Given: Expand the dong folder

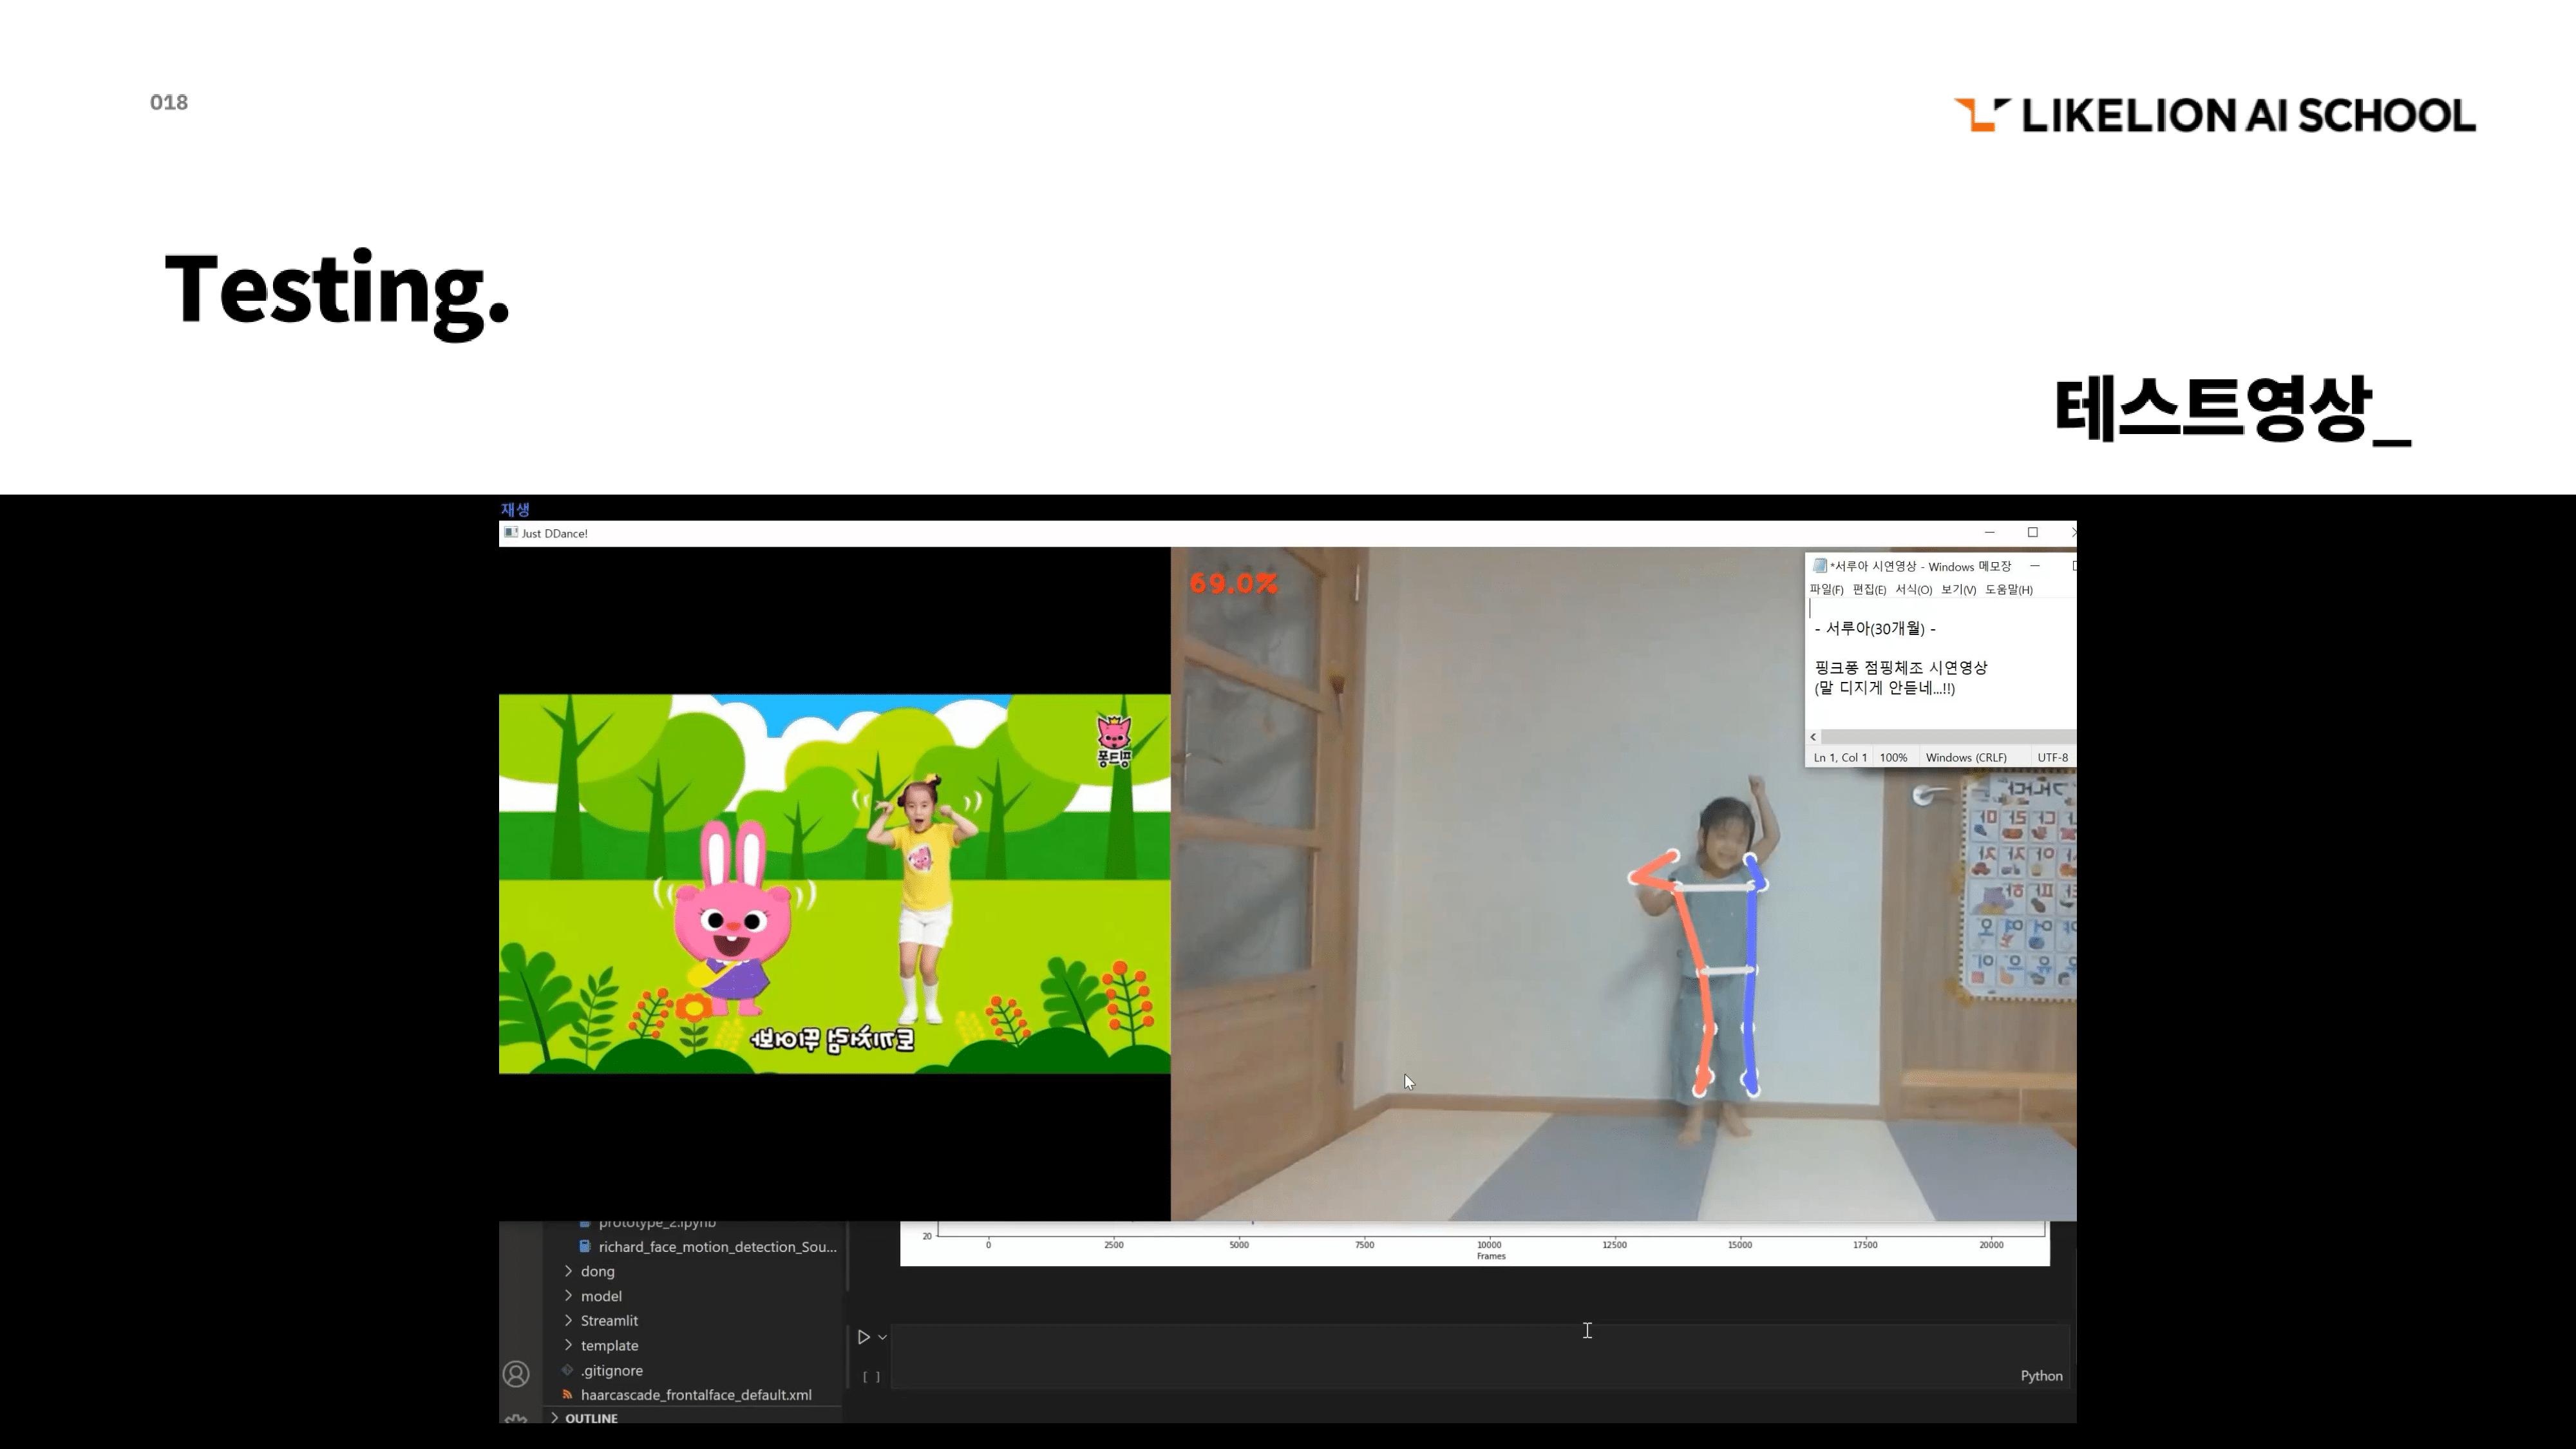Looking at the screenshot, I should (x=597, y=1271).
